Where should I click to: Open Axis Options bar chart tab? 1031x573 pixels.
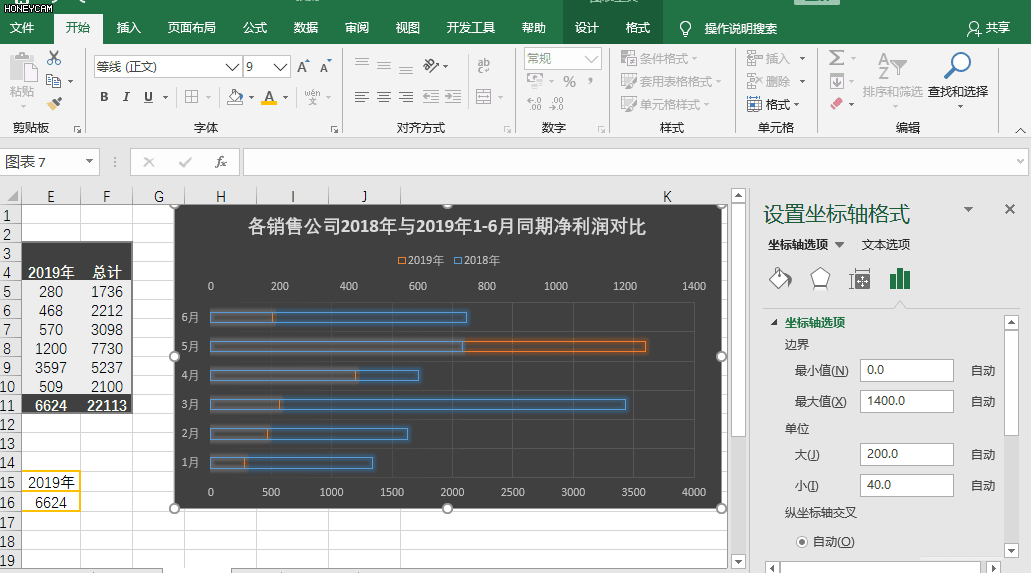pyautogui.click(x=899, y=279)
